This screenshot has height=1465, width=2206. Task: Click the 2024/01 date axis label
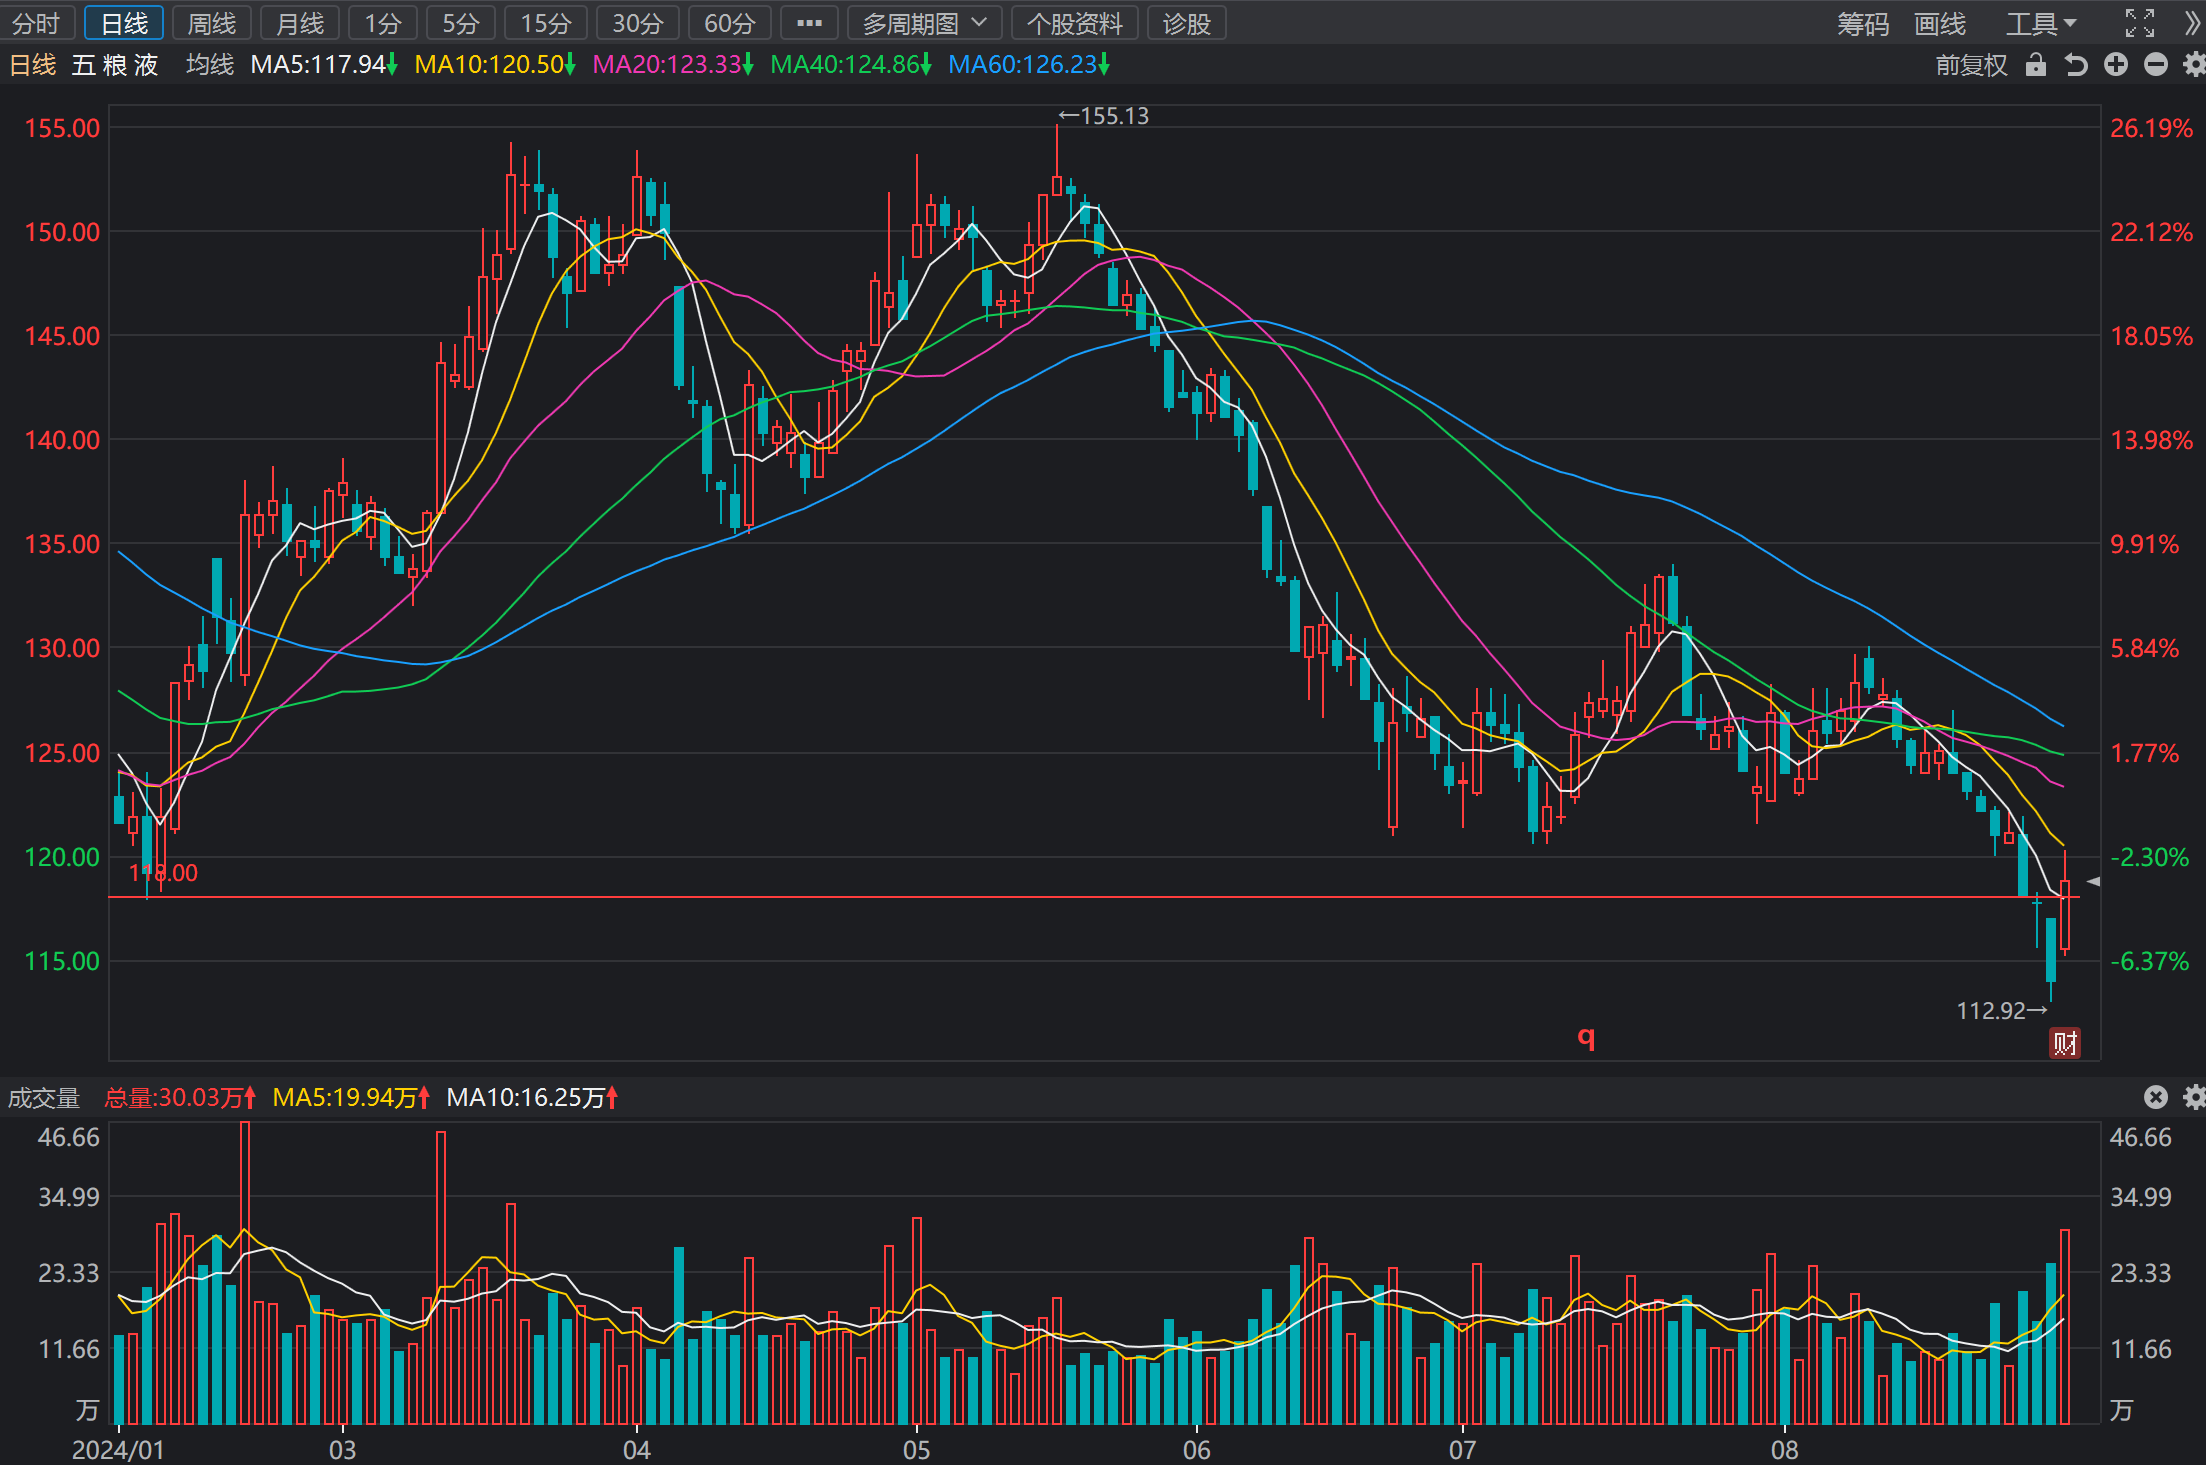click(x=118, y=1450)
